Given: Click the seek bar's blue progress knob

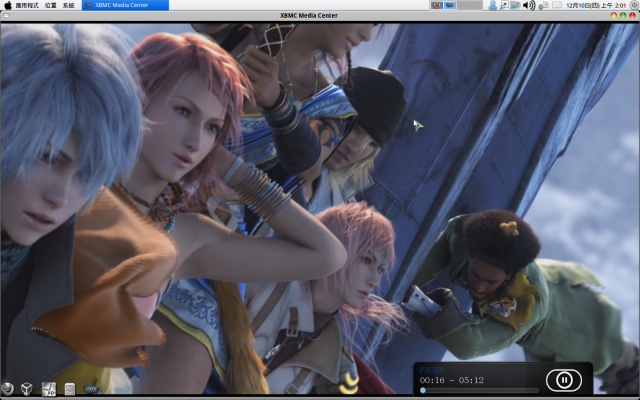Looking at the screenshot, I should (423, 391).
